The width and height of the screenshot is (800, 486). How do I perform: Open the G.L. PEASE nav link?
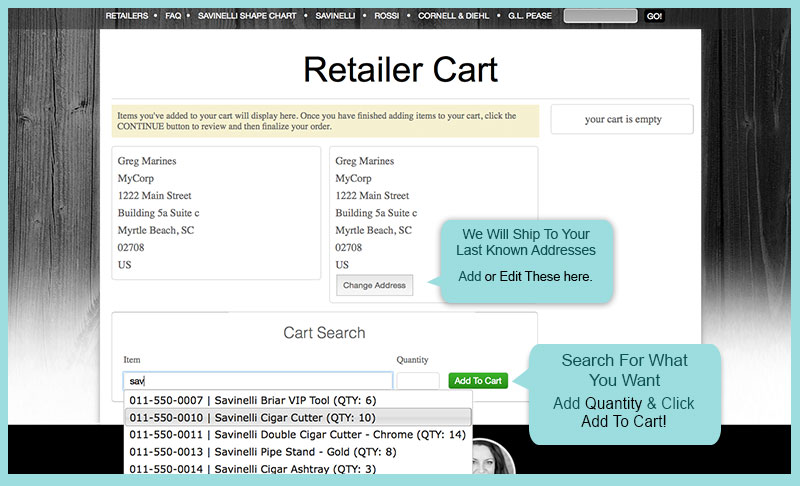(530, 16)
